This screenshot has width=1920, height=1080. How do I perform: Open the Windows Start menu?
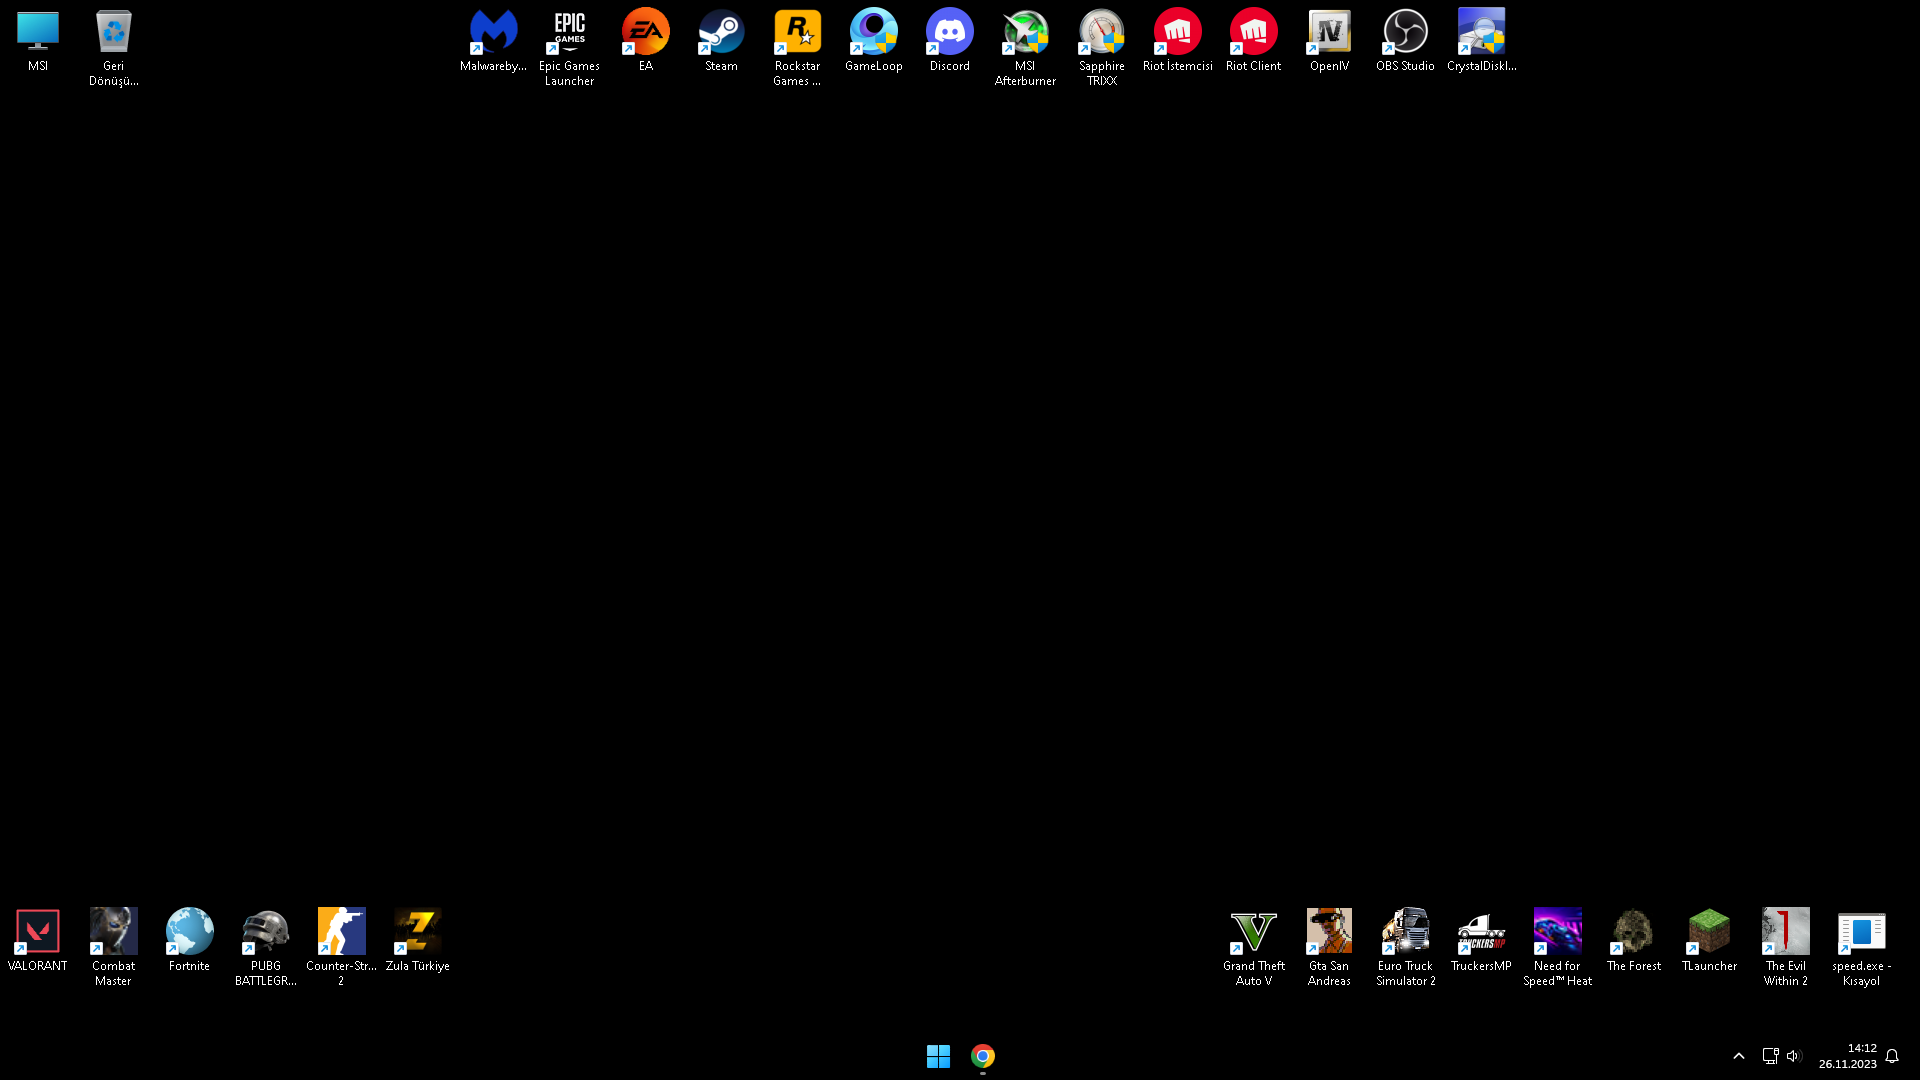(x=938, y=1056)
